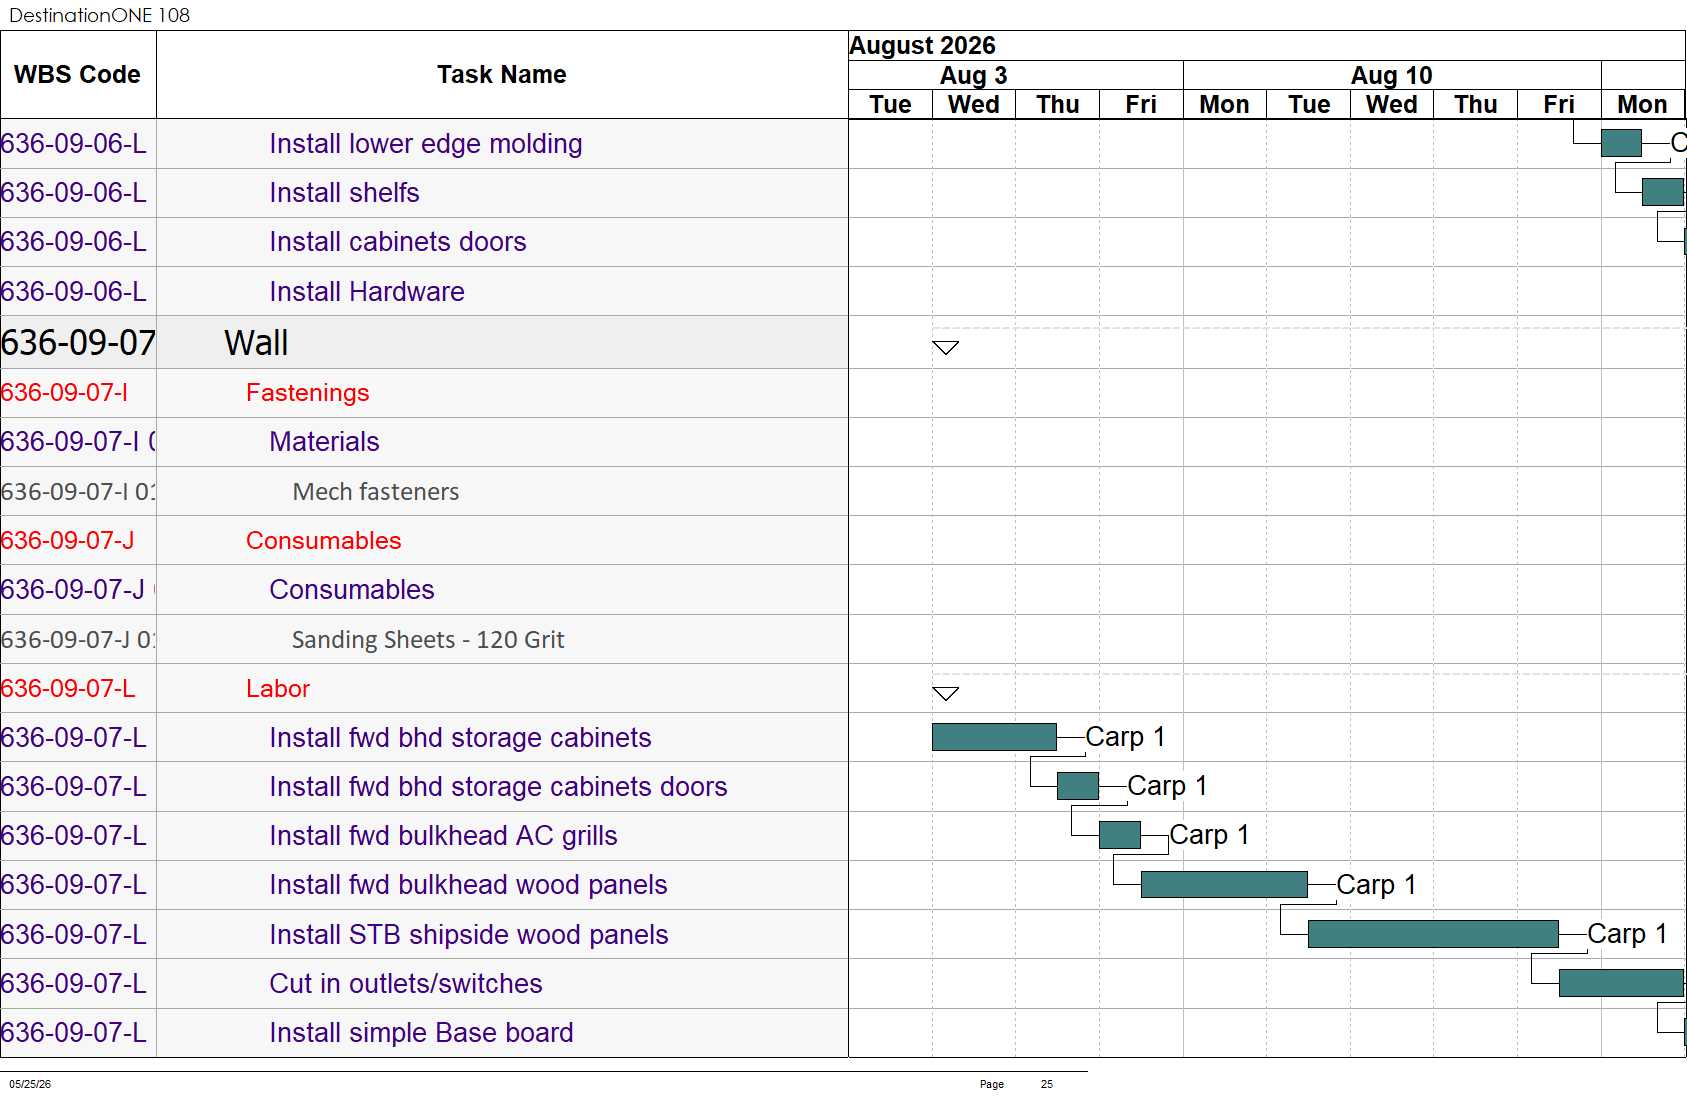The width and height of the screenshot is (1687, 1097).
Task: Click WBS code 636-09-07-J beside red Consumables
Action: (x=68, y=541)
